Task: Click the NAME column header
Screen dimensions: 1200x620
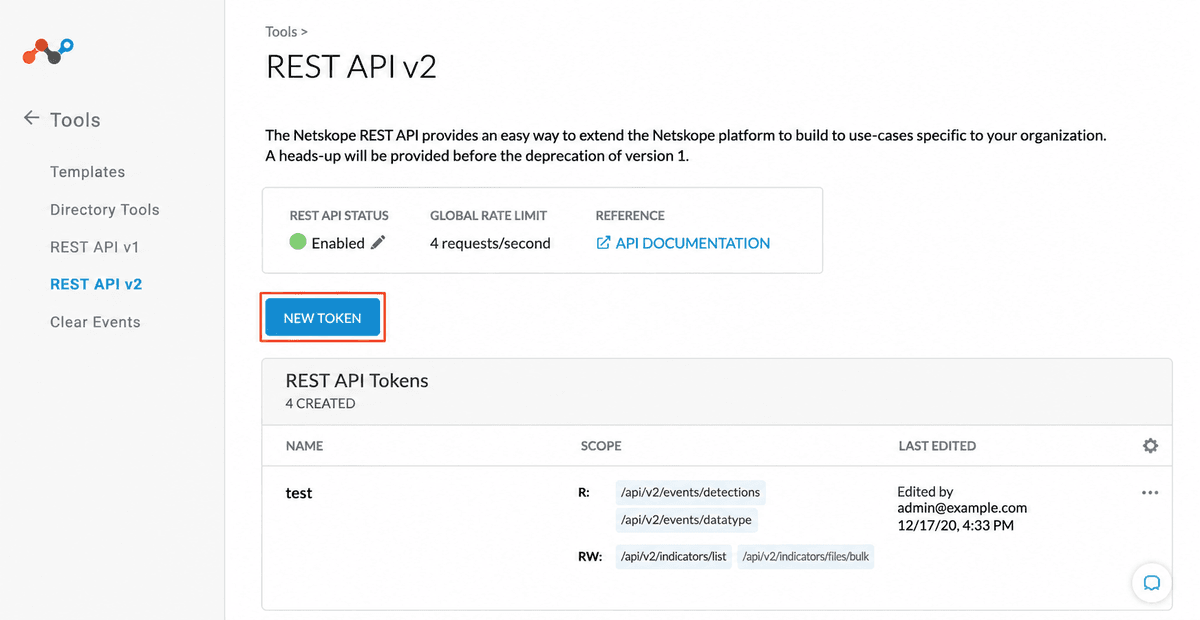Action: [x=304, y=446]
